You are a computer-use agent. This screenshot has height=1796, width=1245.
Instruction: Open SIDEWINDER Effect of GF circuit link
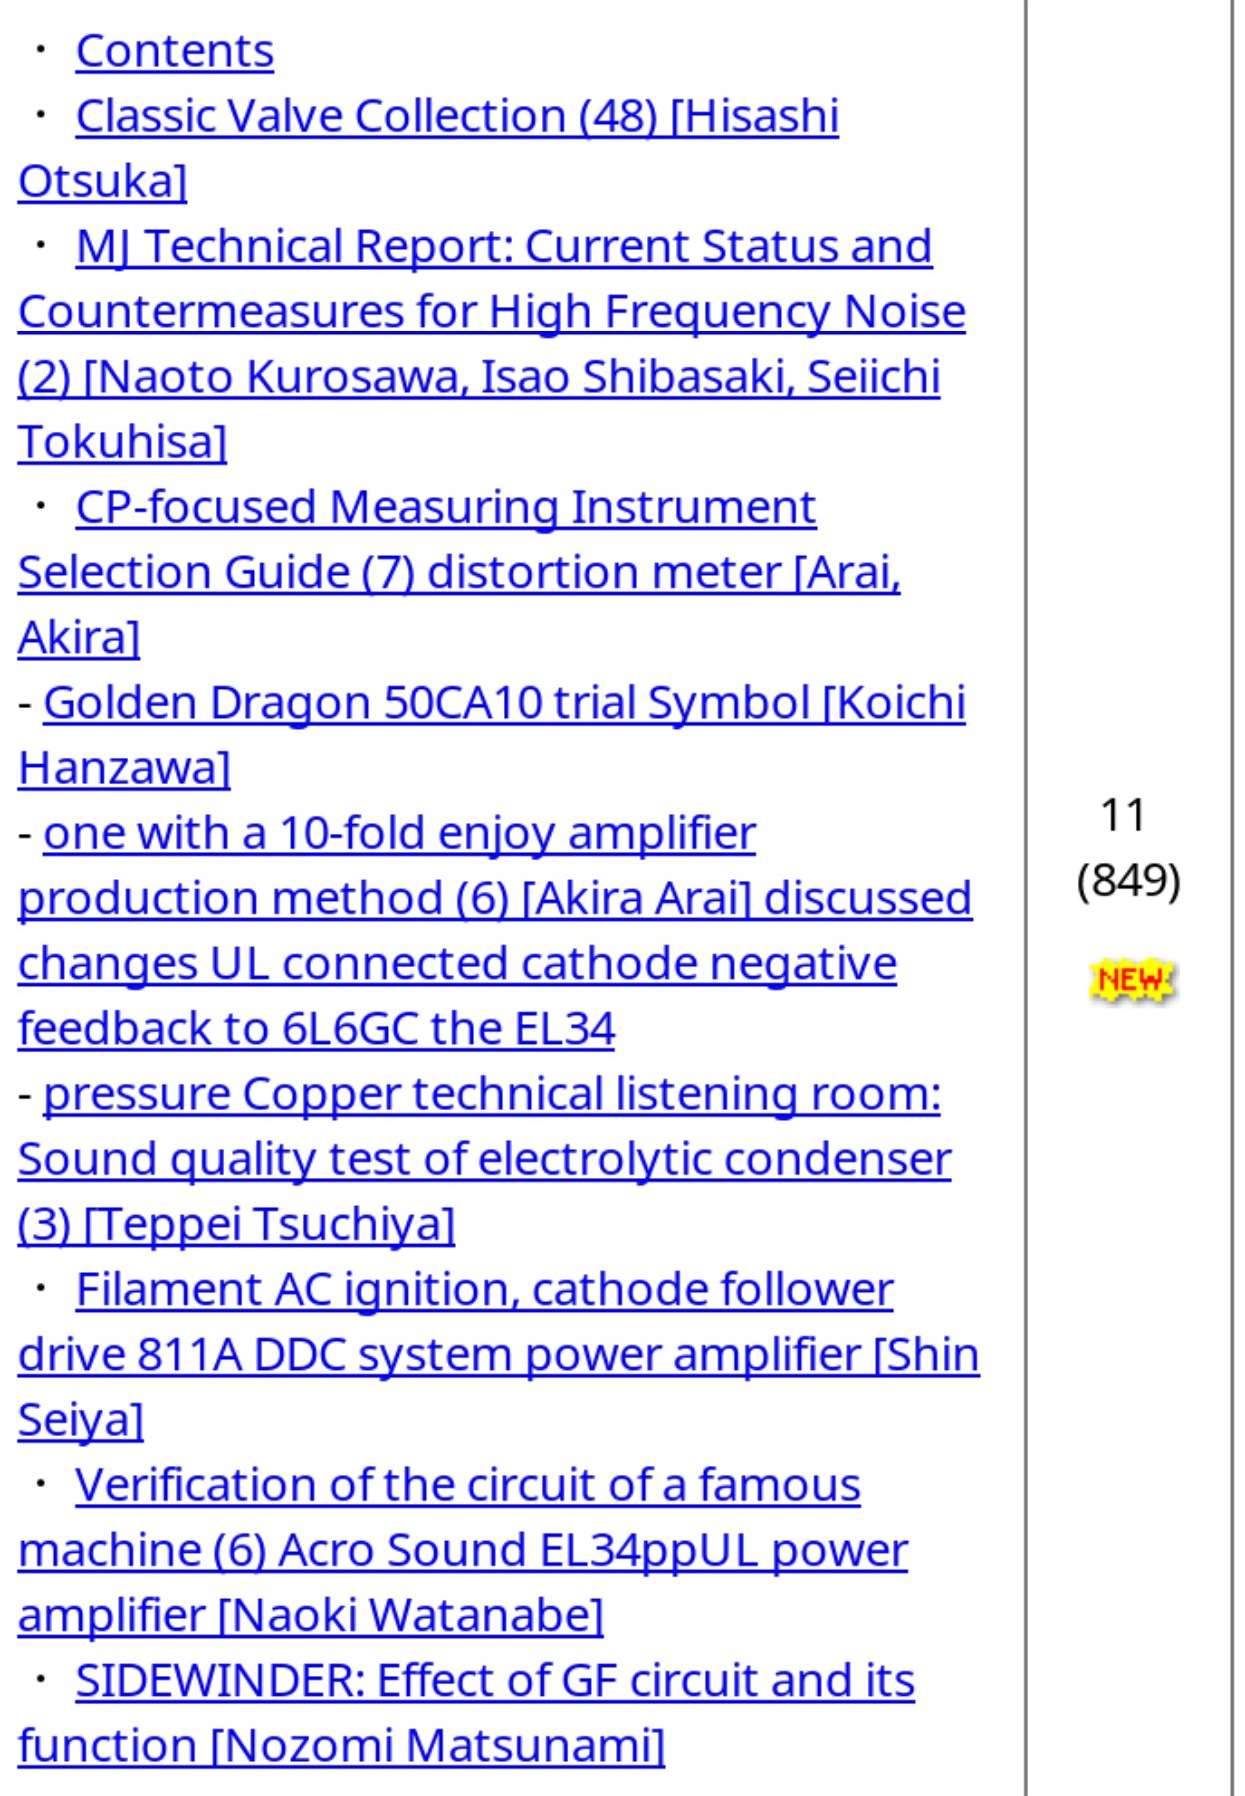pyautogui.click(x=495, y=1681)
